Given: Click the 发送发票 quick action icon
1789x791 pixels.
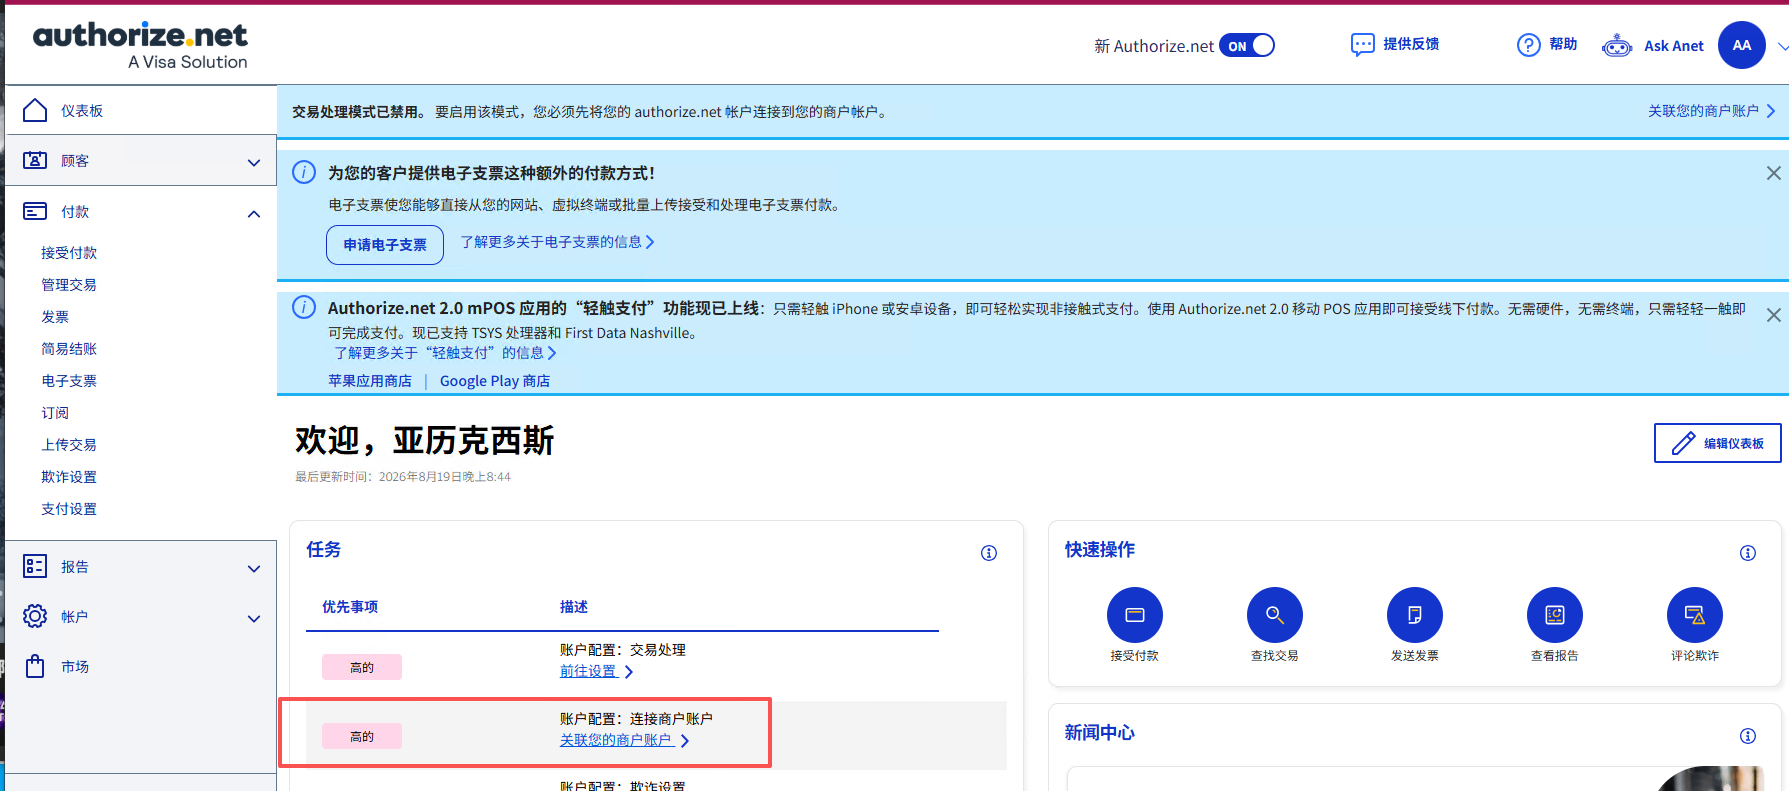Looking at the screenshot, I should (x=1415, y=615).
